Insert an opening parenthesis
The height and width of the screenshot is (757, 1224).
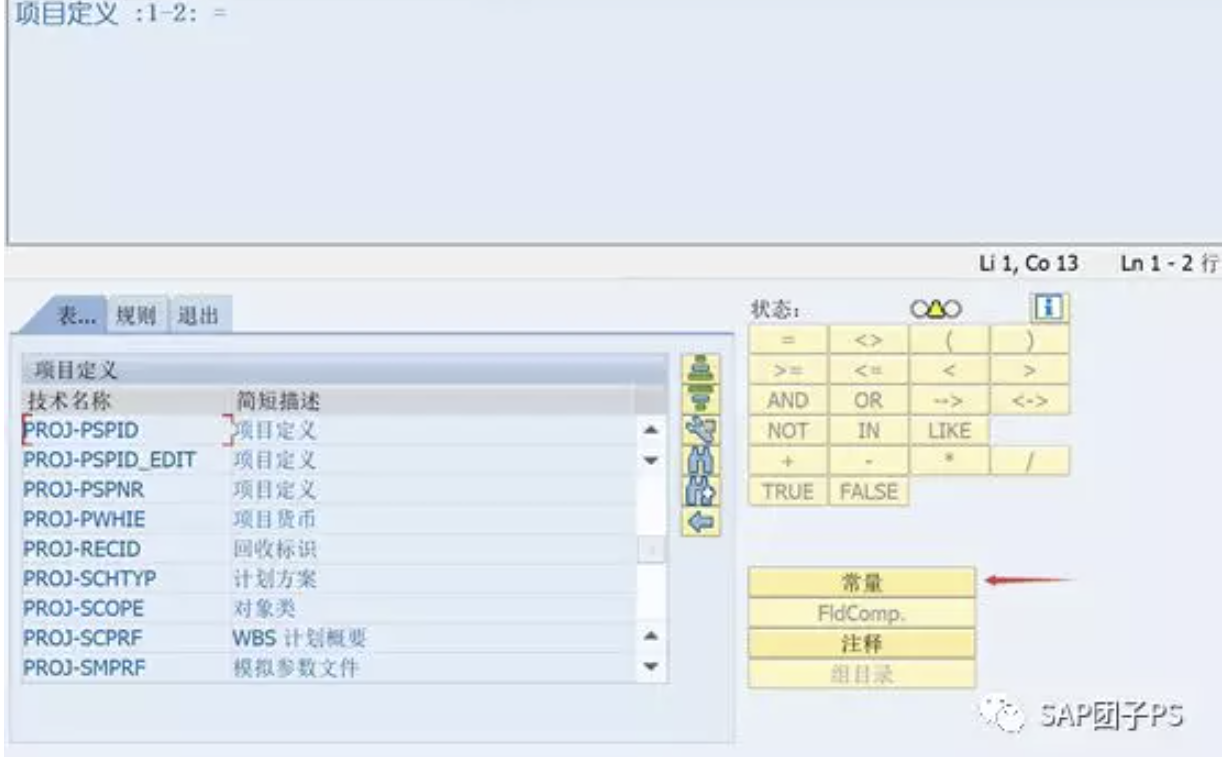tap(949, 340)
